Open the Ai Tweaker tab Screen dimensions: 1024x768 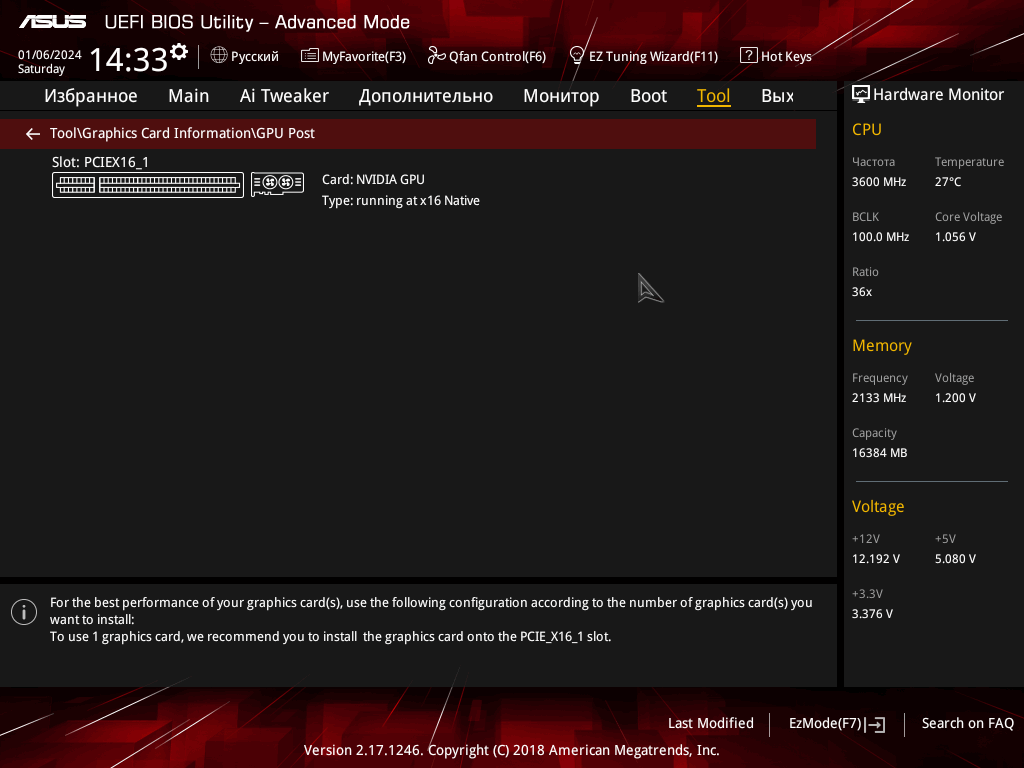coord(284,96)
